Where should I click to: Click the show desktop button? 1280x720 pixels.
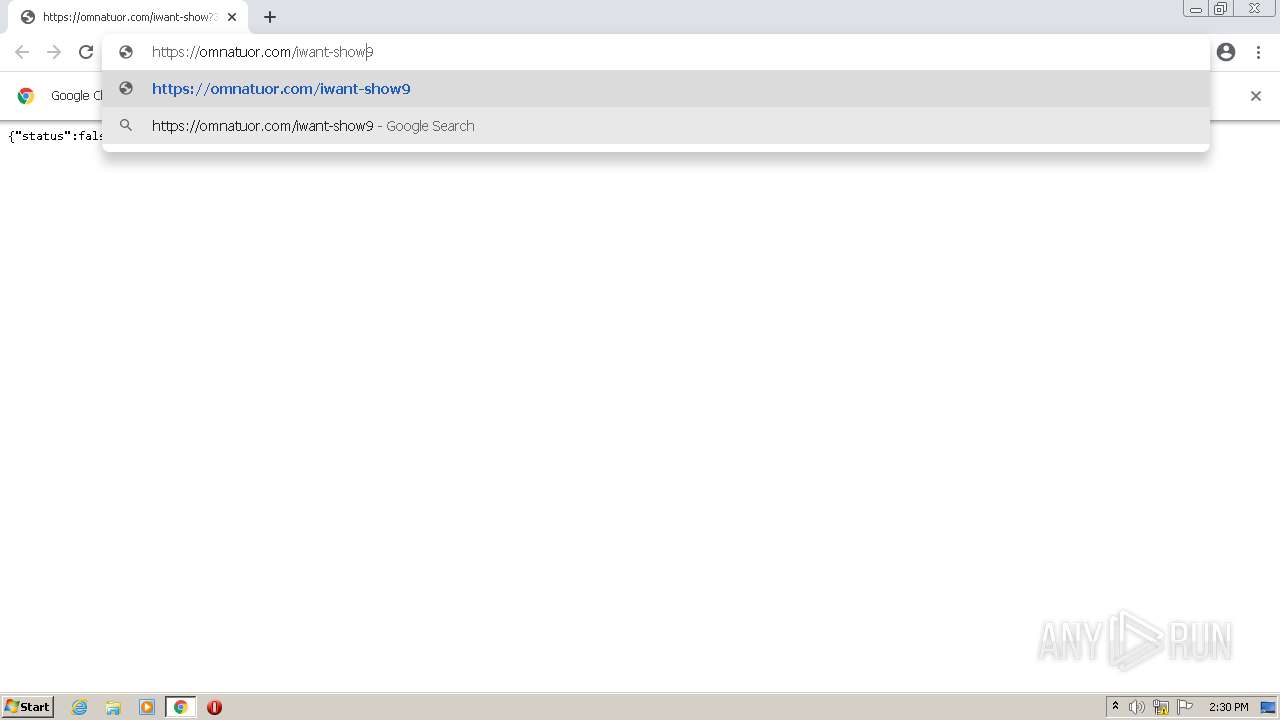[x=1269, y=707]
